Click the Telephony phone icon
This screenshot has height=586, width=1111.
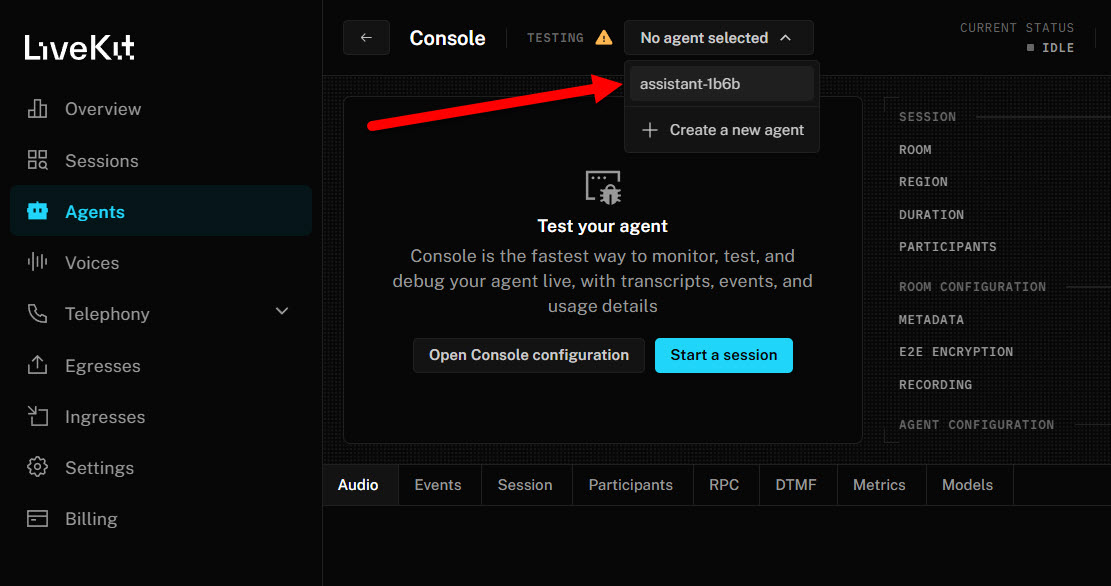click(x=38, y=313)
